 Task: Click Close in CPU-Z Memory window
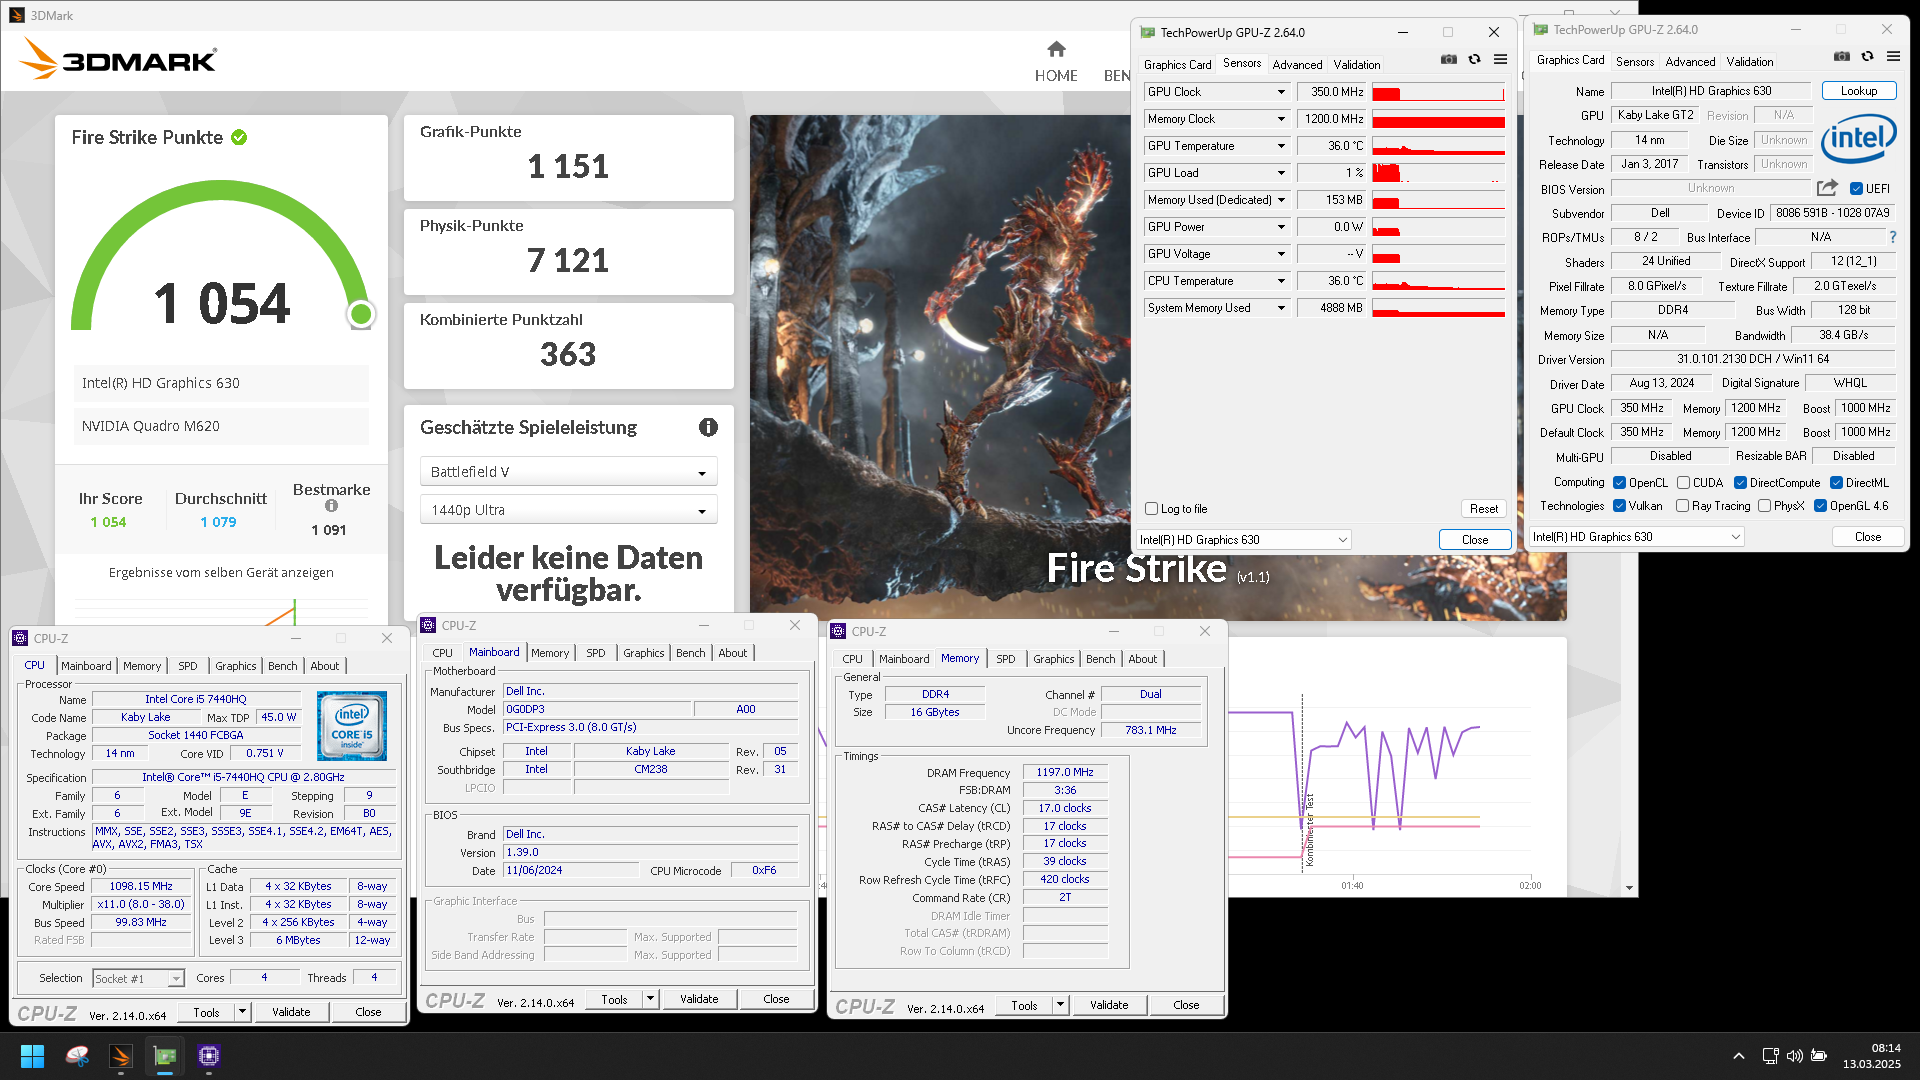click(x=1186, y=1005)
